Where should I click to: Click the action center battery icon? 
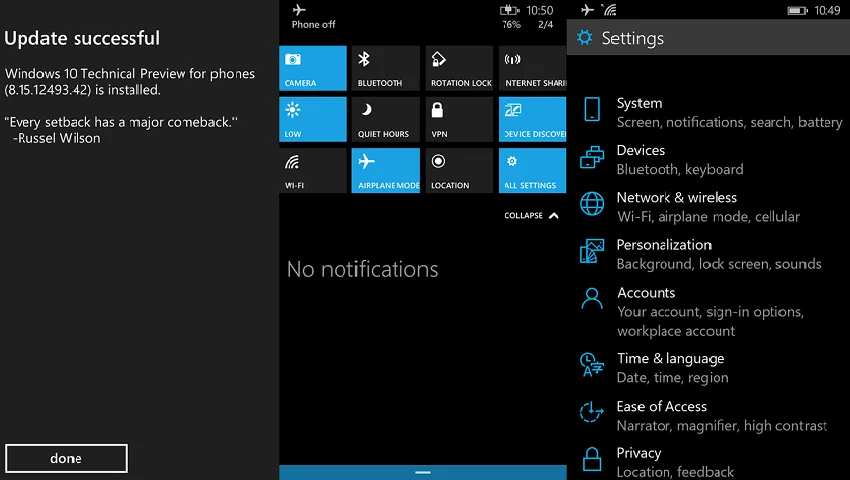tap(509, 10)
